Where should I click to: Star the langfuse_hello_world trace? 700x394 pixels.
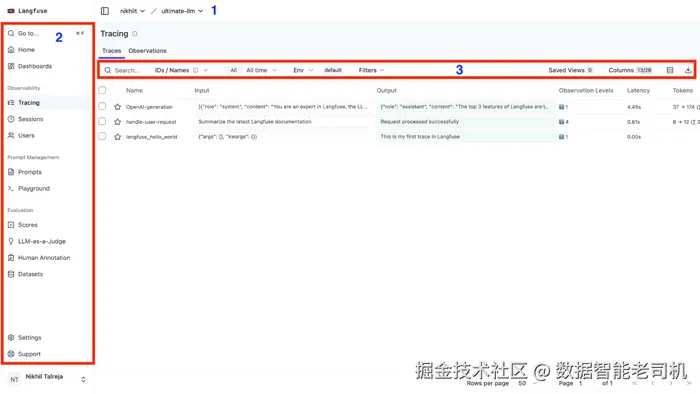(117, 137)
